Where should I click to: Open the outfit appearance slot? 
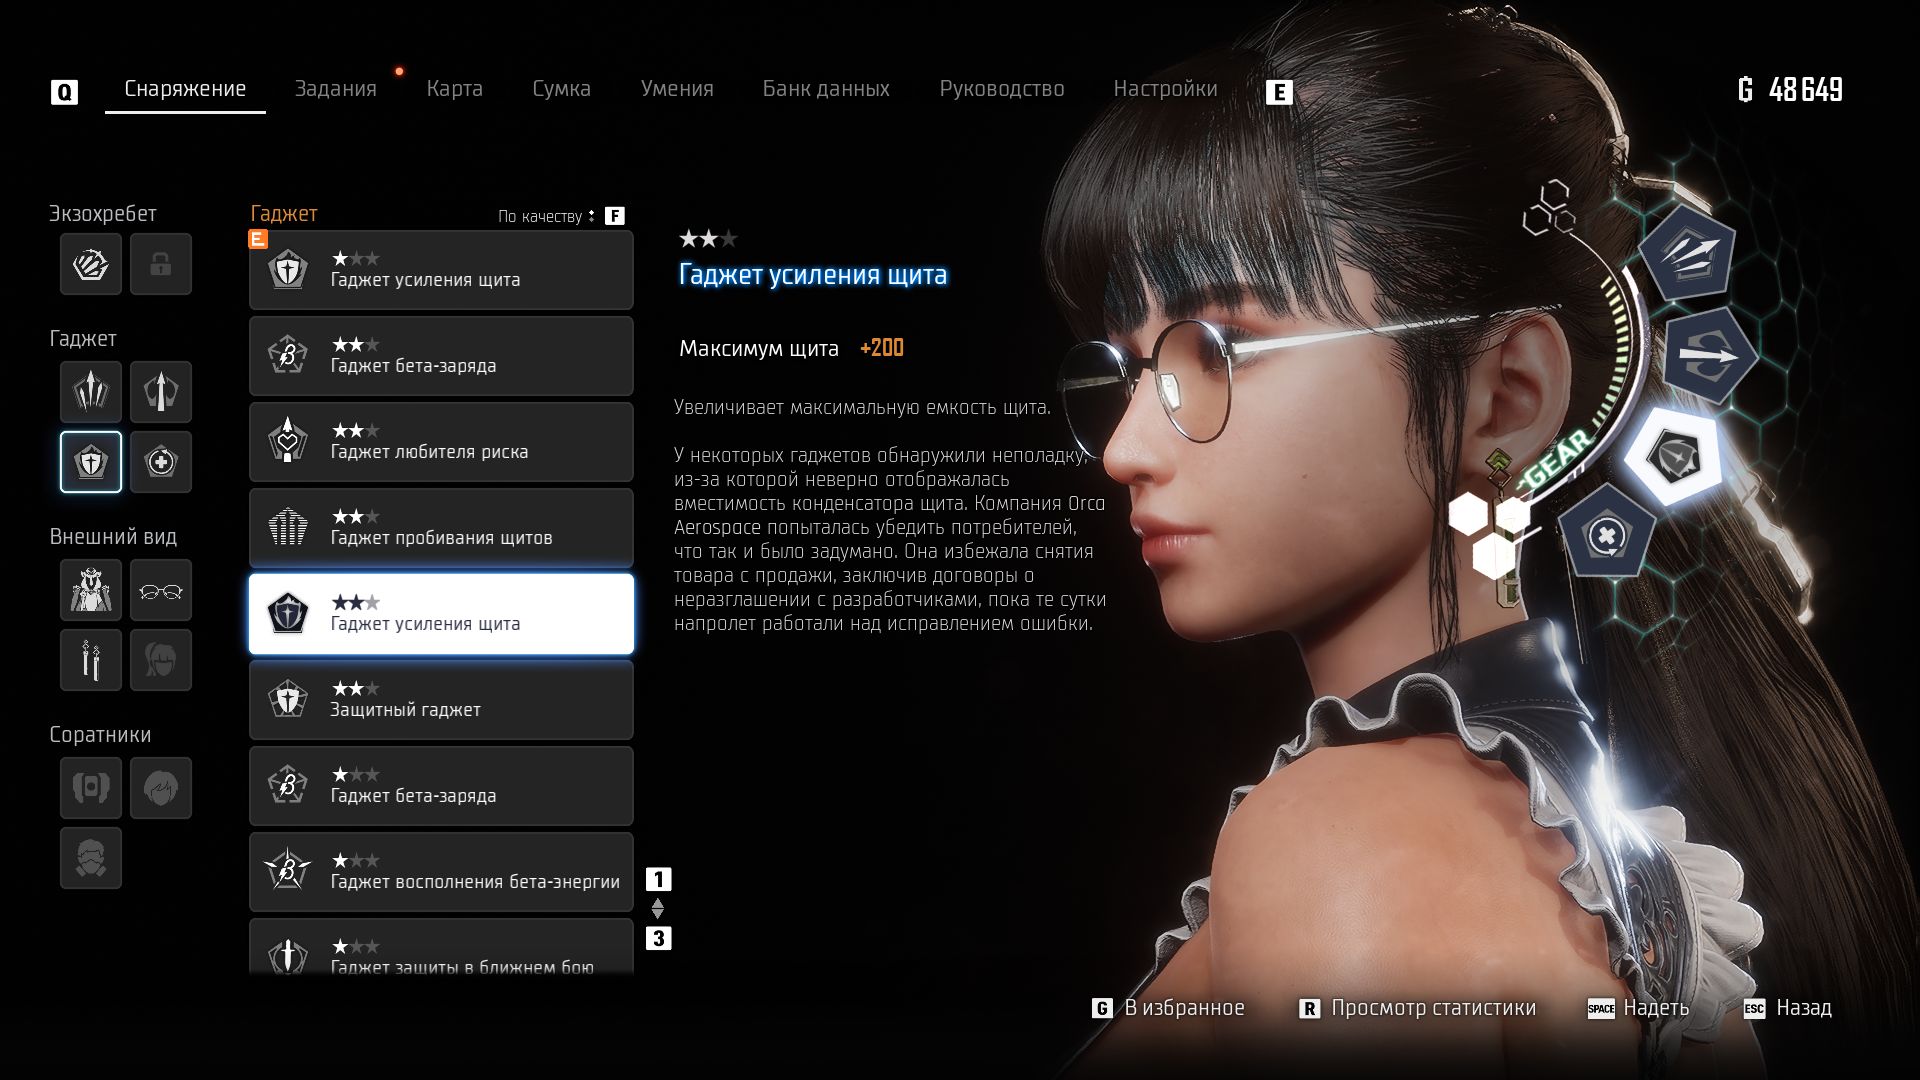click(91, 590)
